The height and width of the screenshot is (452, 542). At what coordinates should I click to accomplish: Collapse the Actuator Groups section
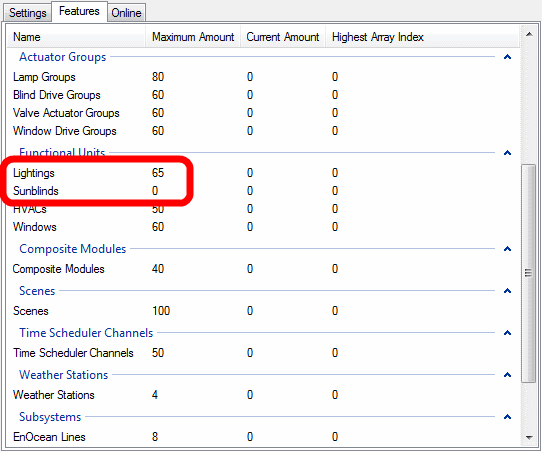pyautogui.click(x=507, y=57)
